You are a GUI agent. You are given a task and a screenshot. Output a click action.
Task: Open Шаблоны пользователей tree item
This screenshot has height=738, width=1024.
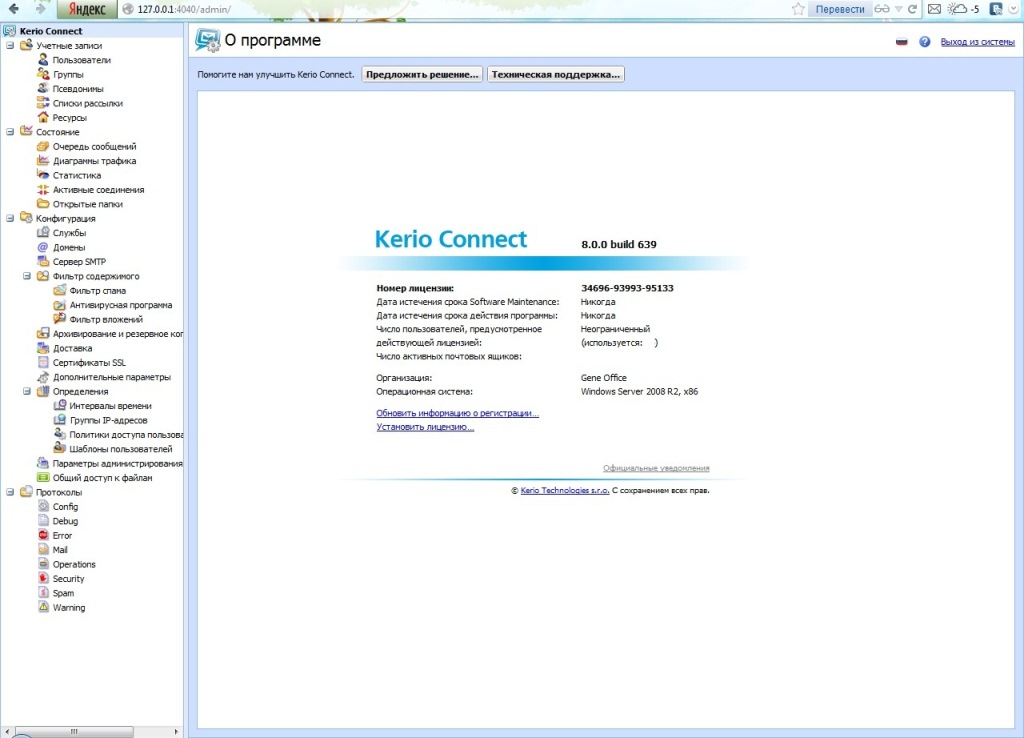[x=121, y=449]
